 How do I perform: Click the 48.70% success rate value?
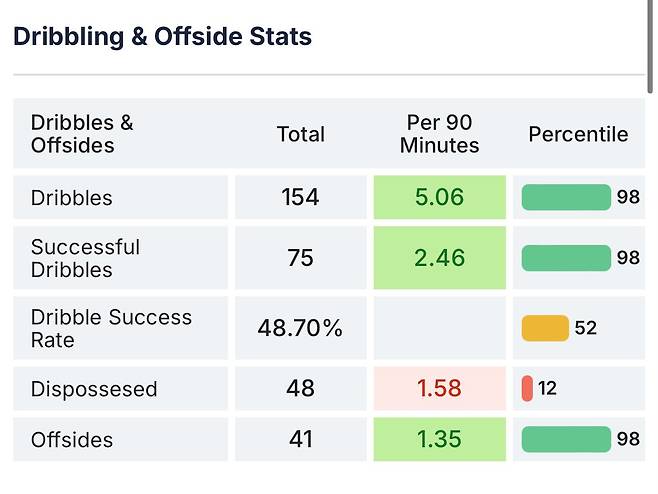300,328
